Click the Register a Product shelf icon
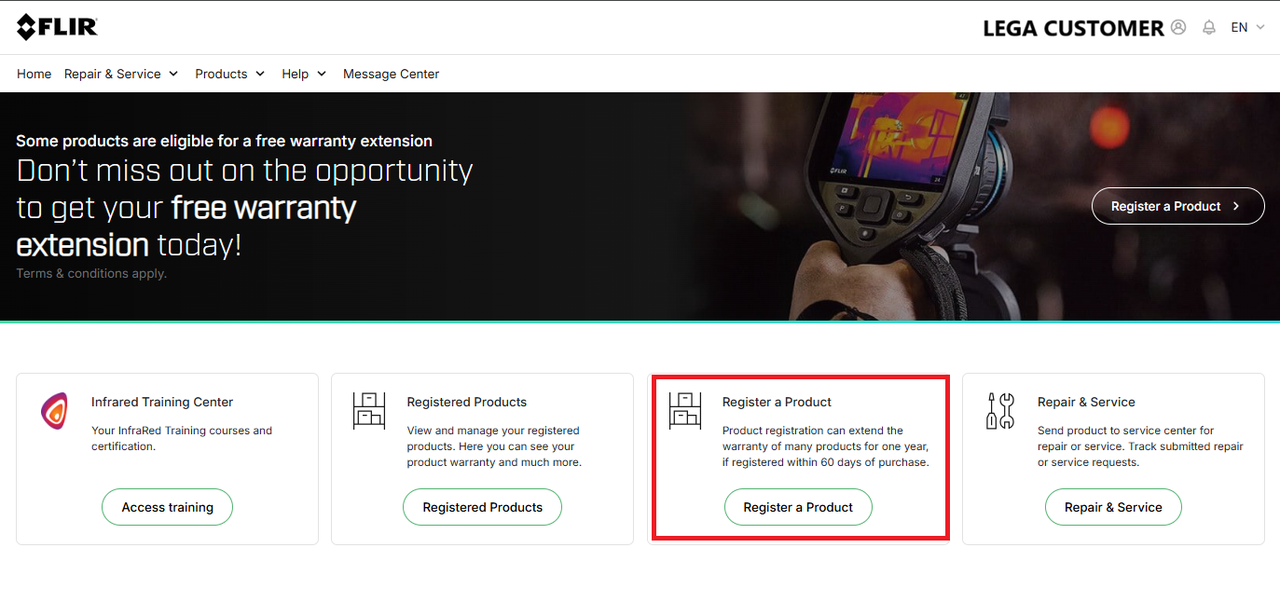This screenshot has height=589, width=1280. (x=685, y=411)
